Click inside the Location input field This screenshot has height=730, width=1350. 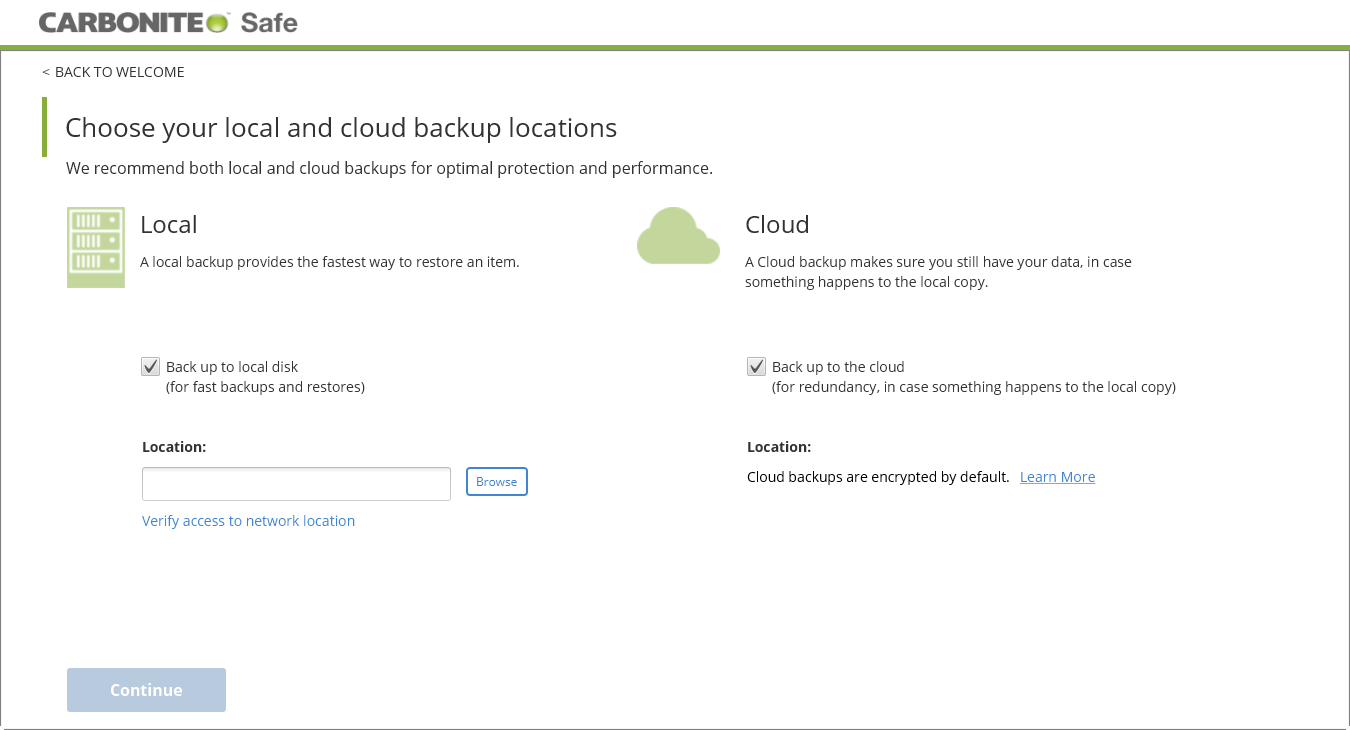(296, 483)
